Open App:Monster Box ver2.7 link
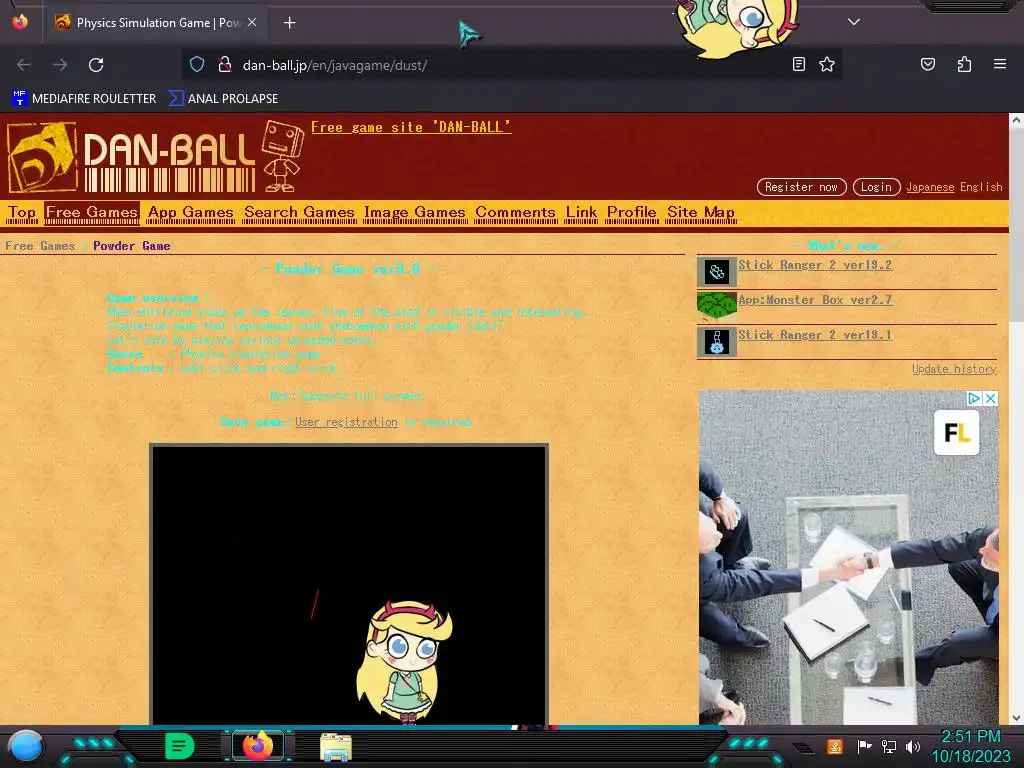Viewport: 1024px width, 768px height. point(814,300)
